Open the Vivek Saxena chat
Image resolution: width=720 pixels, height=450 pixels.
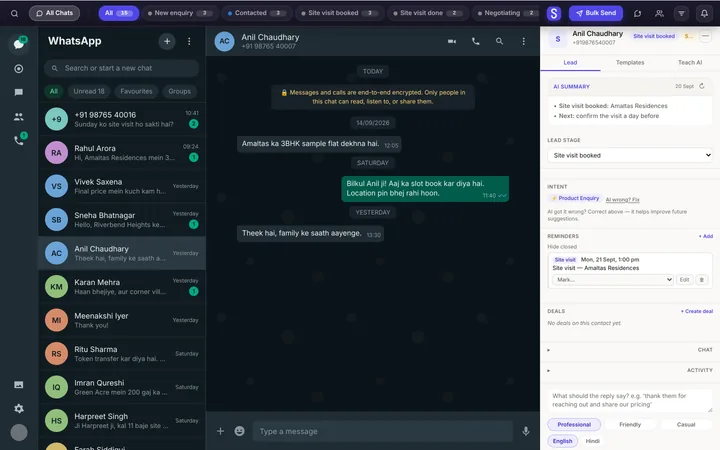122,186
